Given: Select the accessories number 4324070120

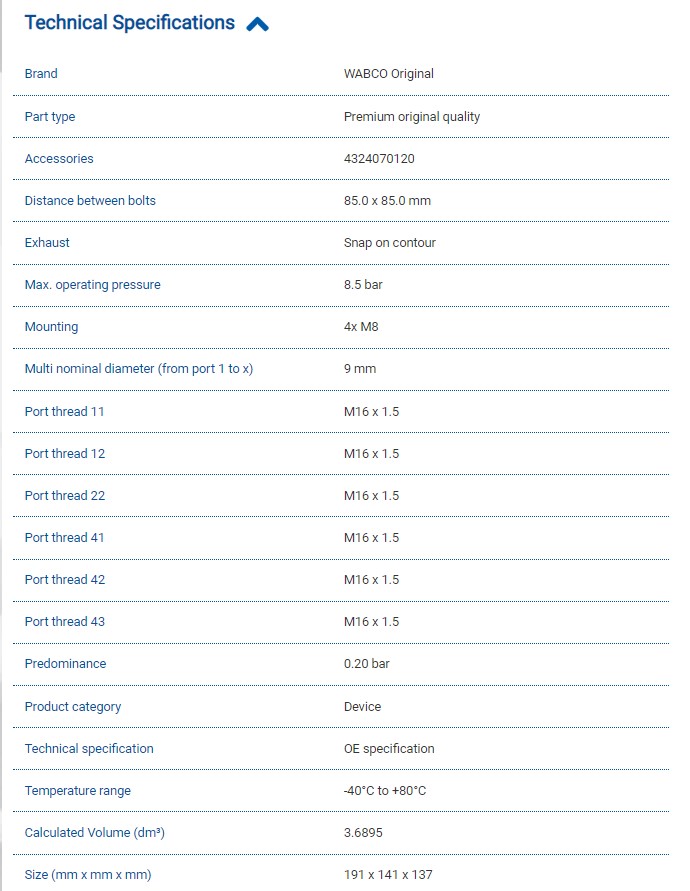Looking at the screenshot, I should click(379, 159).
